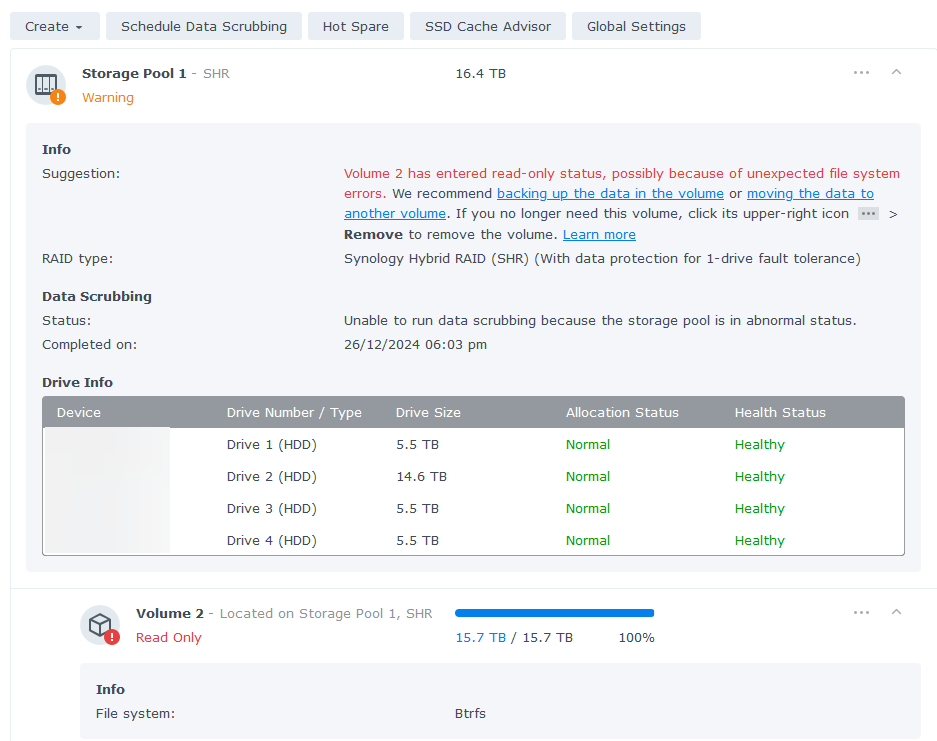This screenshot has width=937, height=741.
Task: Click the arrow after the inline ellipsis icon
Action: coord(891,213)
